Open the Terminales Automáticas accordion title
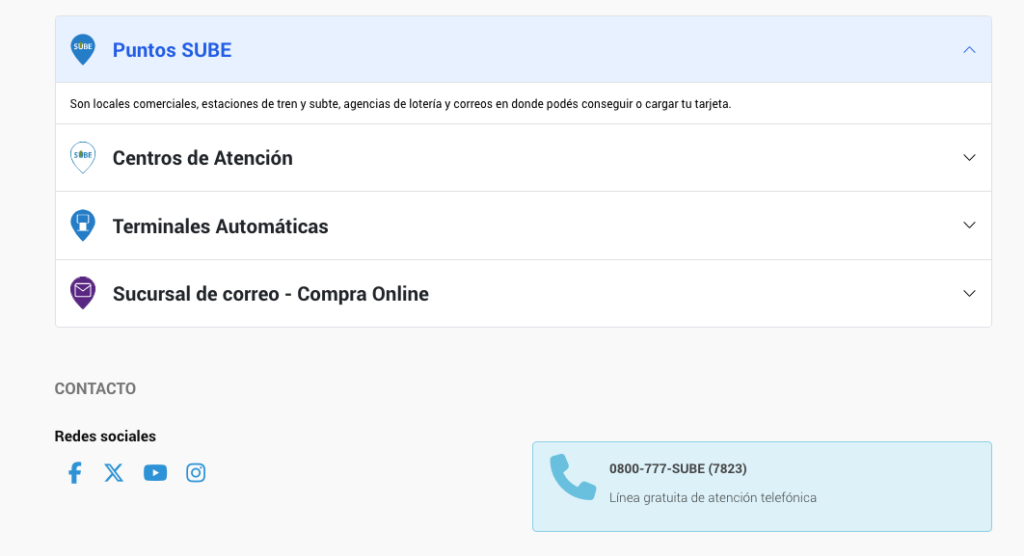This screenshot has width=1024, height=556. pyautogui.click(x=220, y=226)
